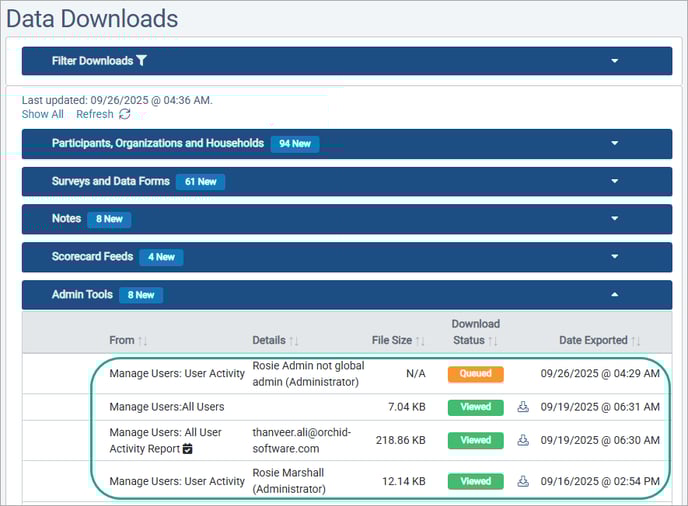Screen dimensions: 688x506
Task: Download the 218.86 KB activity report file
Action: coord(522,440)
